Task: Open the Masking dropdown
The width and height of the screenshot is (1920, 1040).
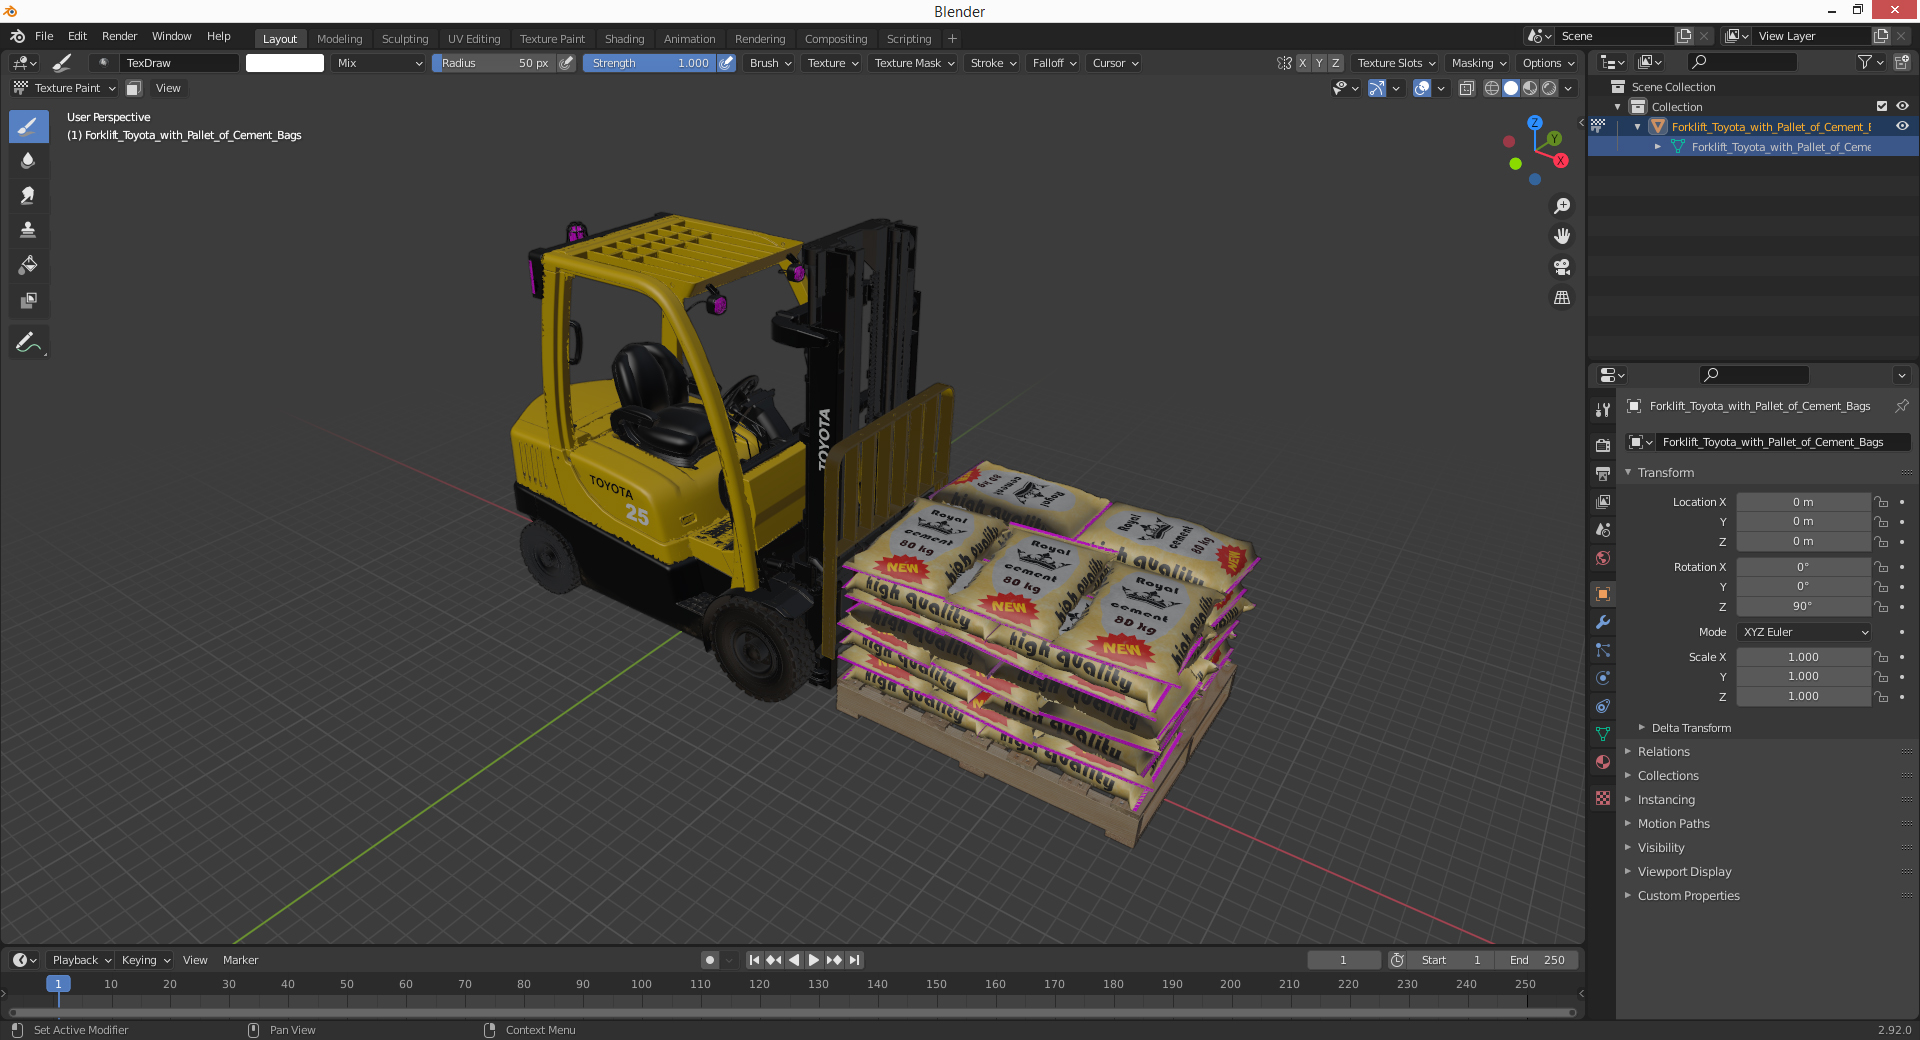Action: [1478, 63]
